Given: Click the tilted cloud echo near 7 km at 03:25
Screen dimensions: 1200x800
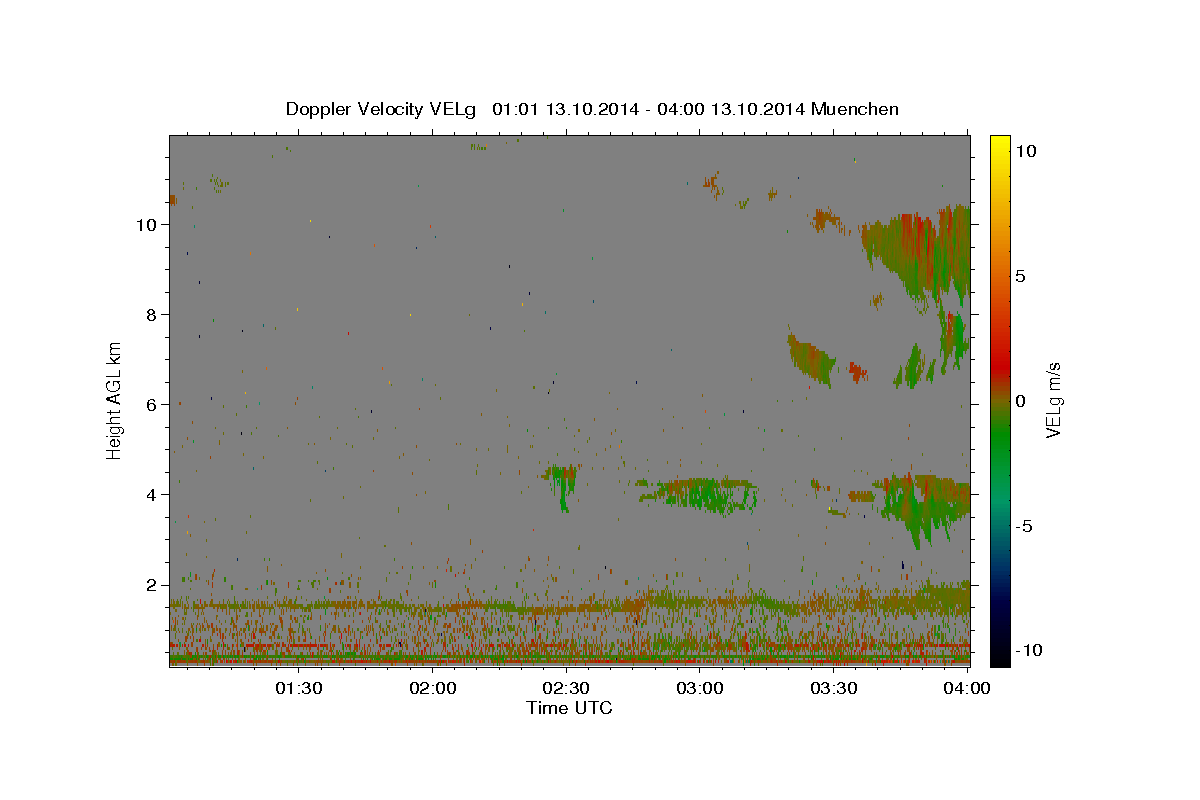Looking at the screenshot, I should pyautogui.click(x=810, y=359).
